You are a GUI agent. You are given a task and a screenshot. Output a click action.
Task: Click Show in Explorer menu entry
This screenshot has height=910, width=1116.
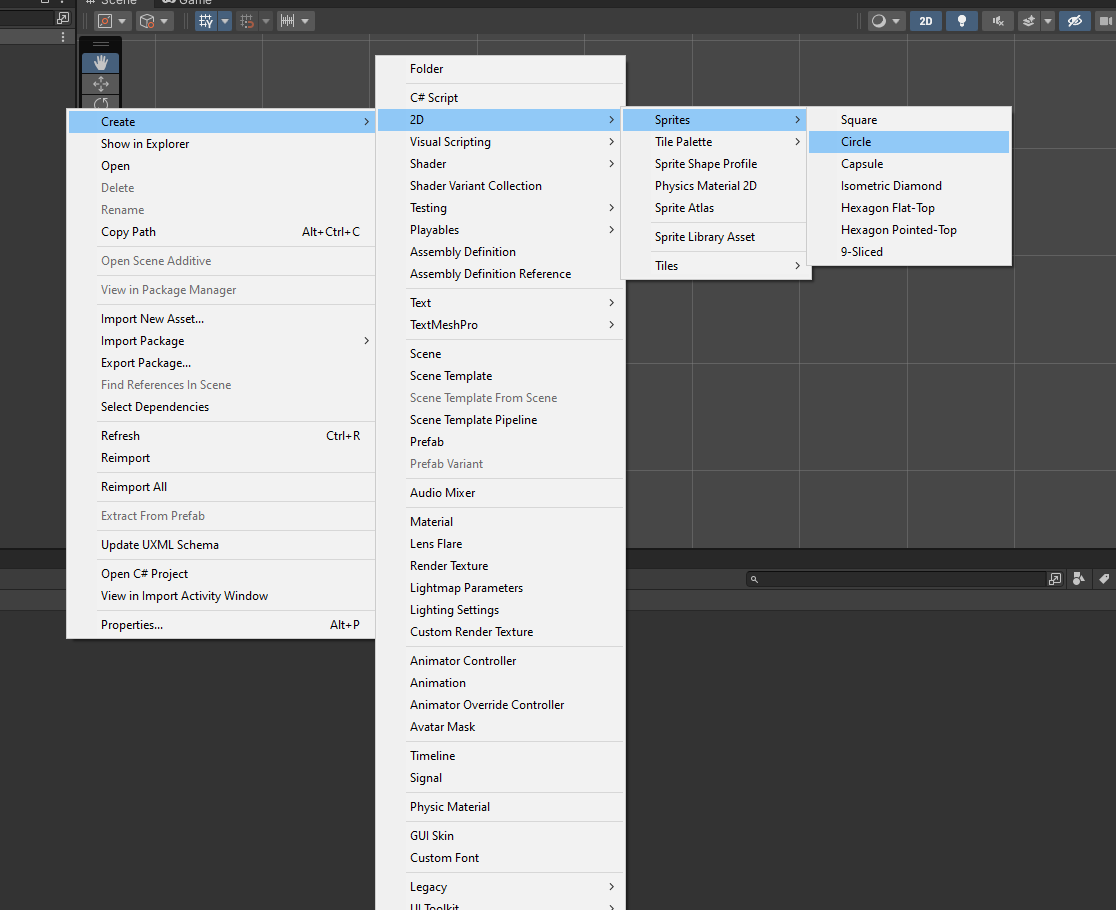[x=145, y=144]
